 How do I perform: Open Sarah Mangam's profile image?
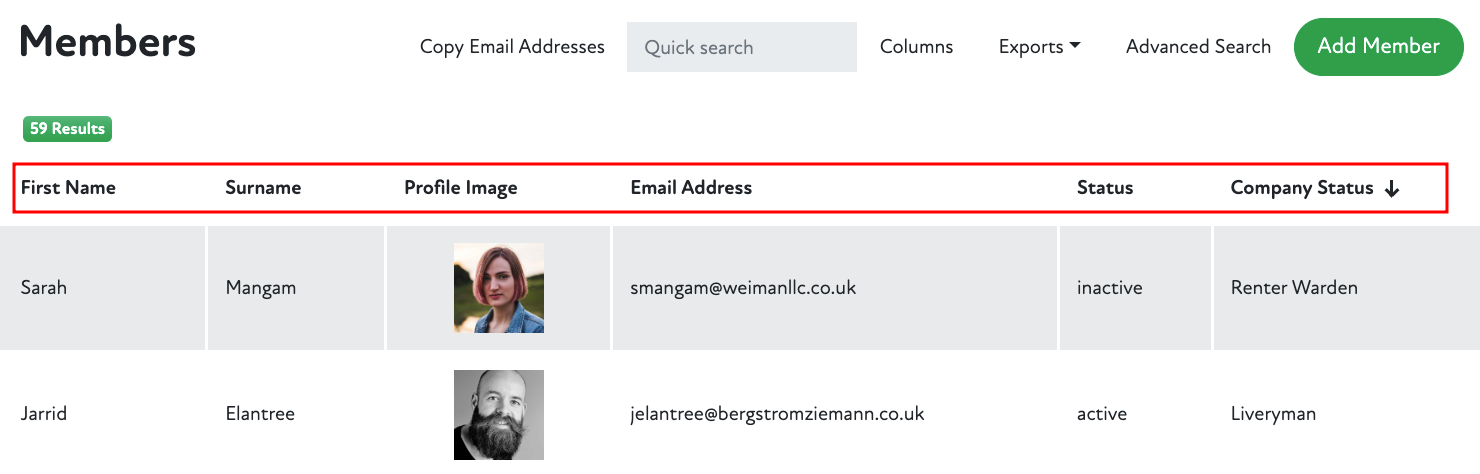[x=498, y=288]
